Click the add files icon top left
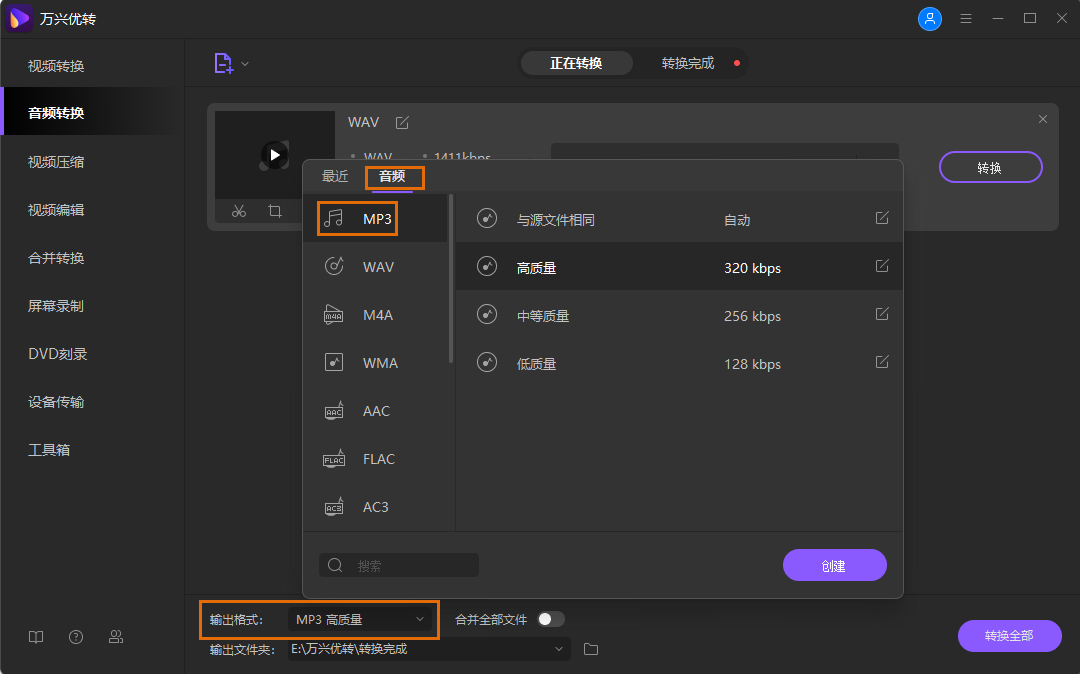The height and width of the screenshot is (674, 1080). [x=222, y=62]
